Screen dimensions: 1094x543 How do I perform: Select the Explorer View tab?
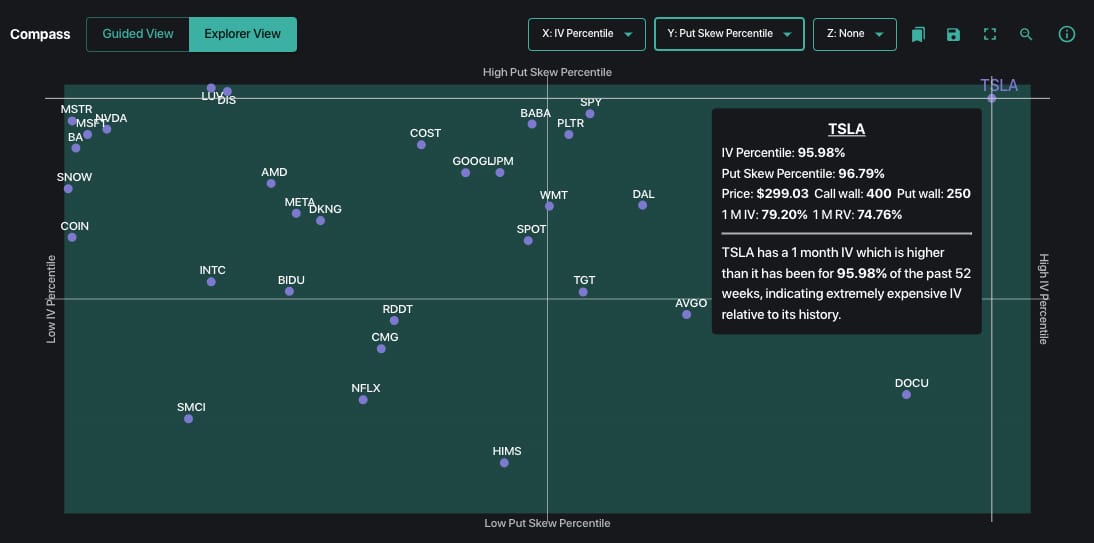[x=243, y=34]
